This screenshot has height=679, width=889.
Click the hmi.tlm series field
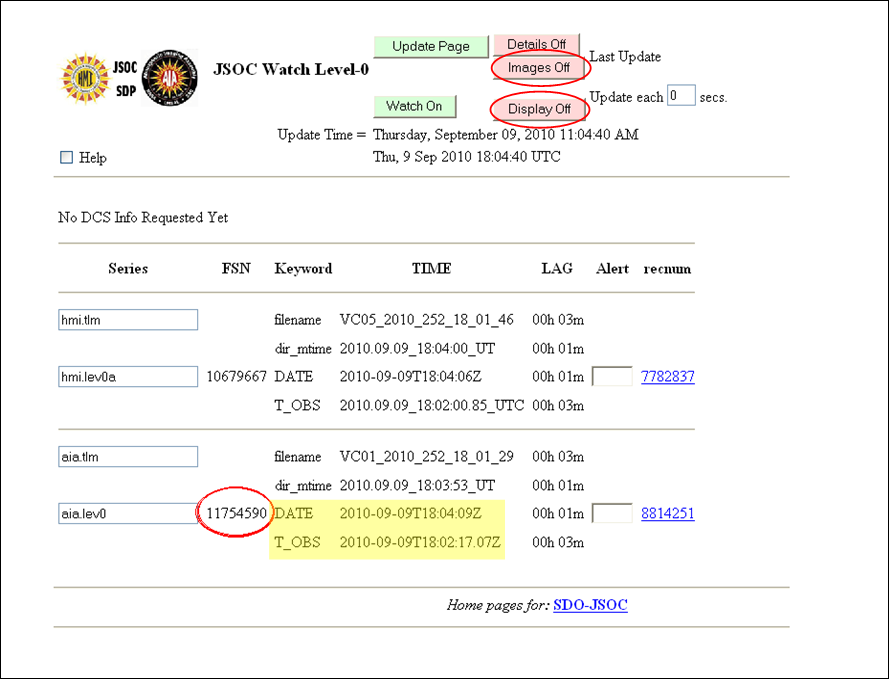point(128,320)
